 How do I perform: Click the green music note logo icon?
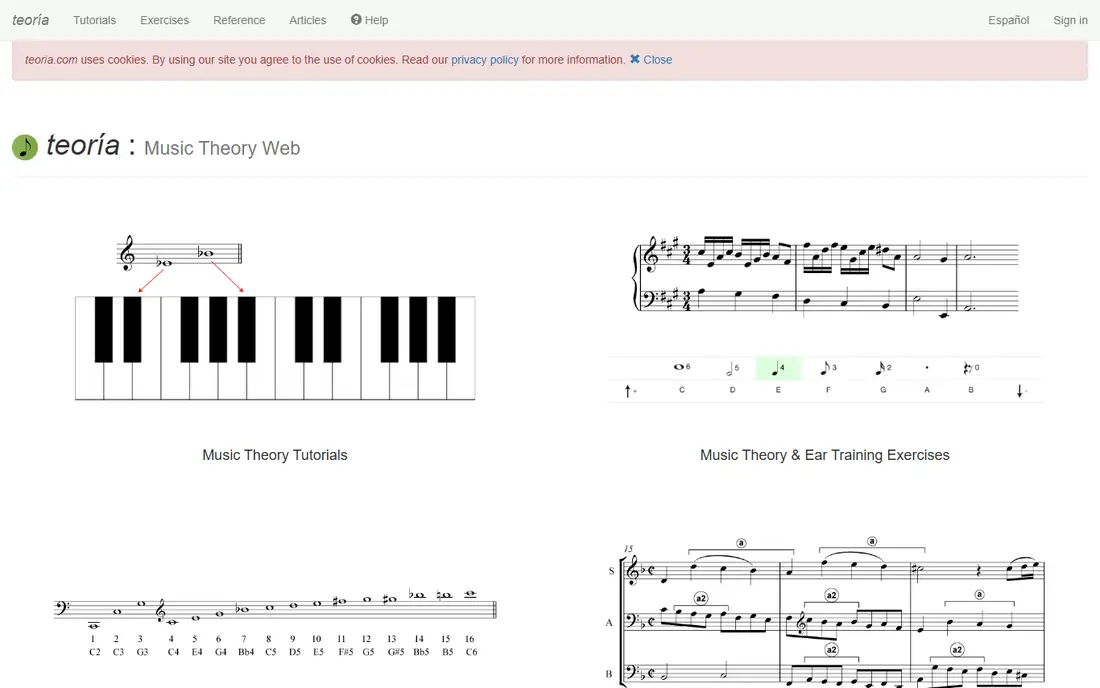25,147
